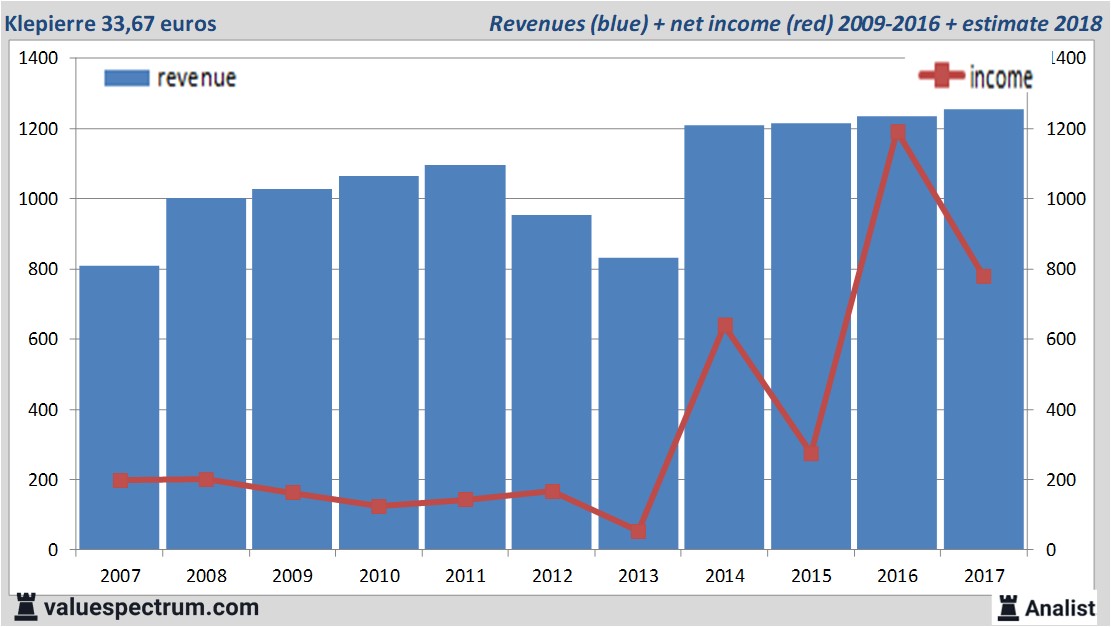Click the 2017 income endpoint marker
Screen dimensions: 1111x627
click(x=984, y=275)
